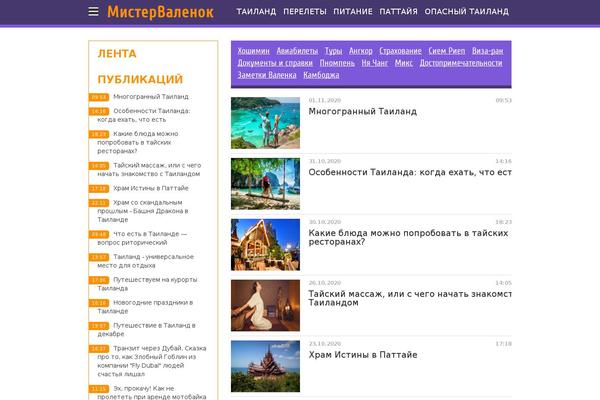Screen dimensions: 600x400
Task: Open the ПИТАНИЕ menu item
Action: pyautogui.click(x=353, y=11)
